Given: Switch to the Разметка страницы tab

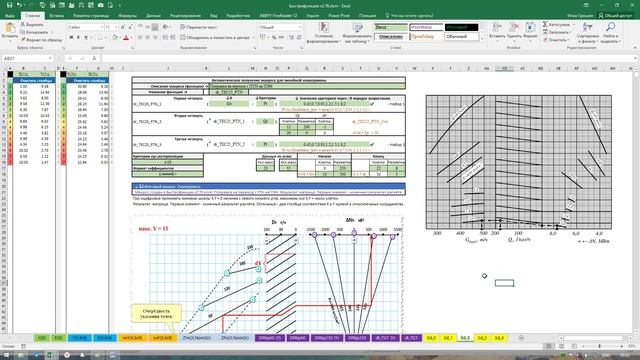Looking at the screenshot, I should pyautogui.click(x=91, y=16).
